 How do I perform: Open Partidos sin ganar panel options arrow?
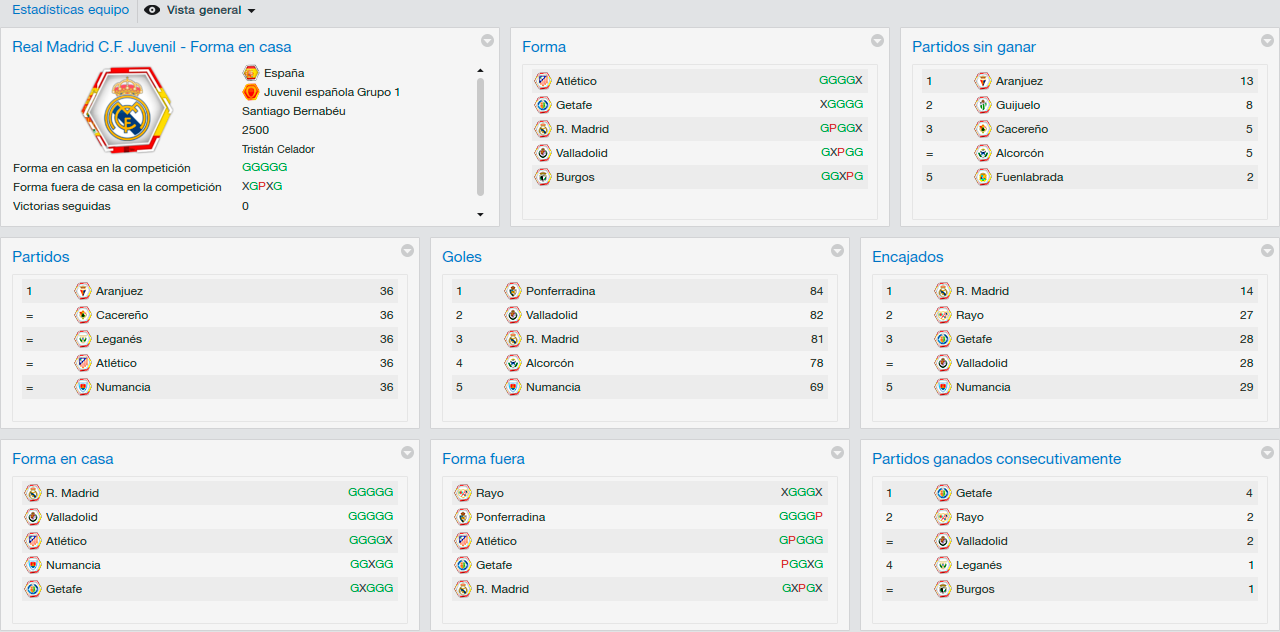(1267, 41)
